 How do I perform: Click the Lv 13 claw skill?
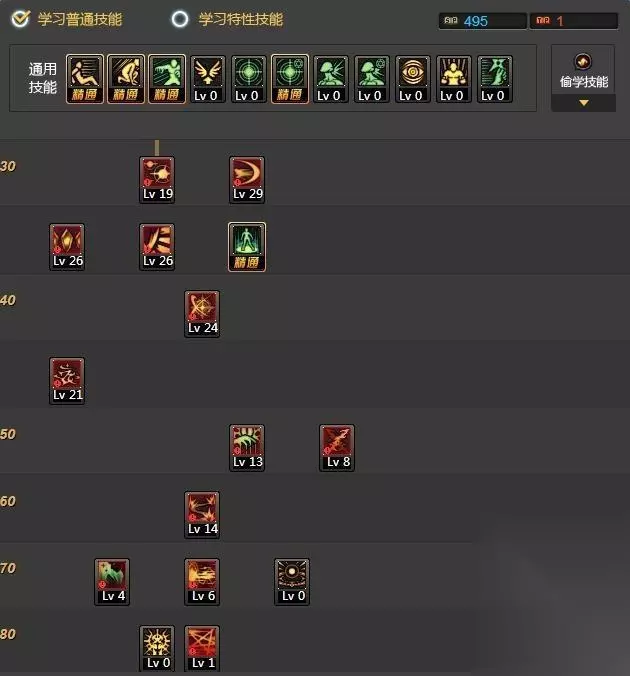tap(247, 448)
